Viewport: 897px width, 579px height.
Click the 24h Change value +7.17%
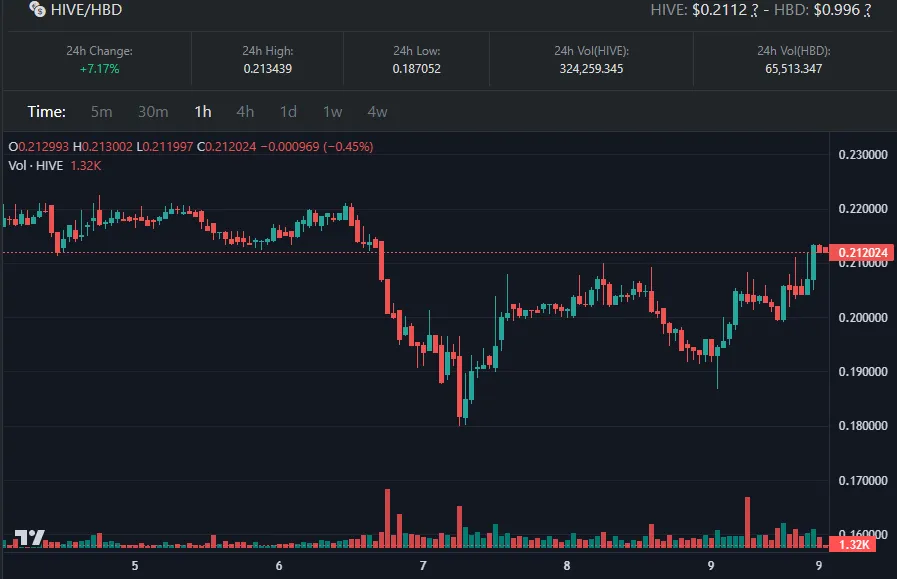tap(100, 69)
